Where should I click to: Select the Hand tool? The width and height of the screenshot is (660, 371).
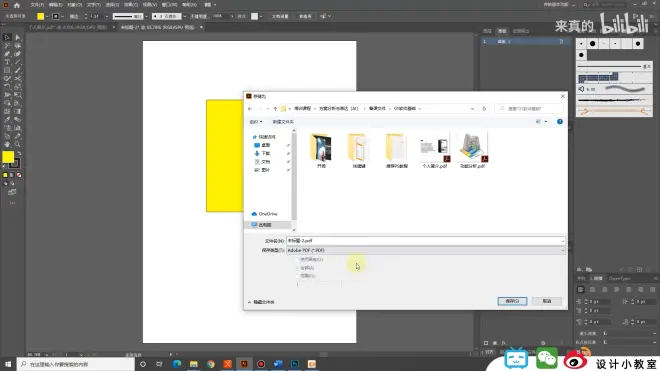[7, 144]
